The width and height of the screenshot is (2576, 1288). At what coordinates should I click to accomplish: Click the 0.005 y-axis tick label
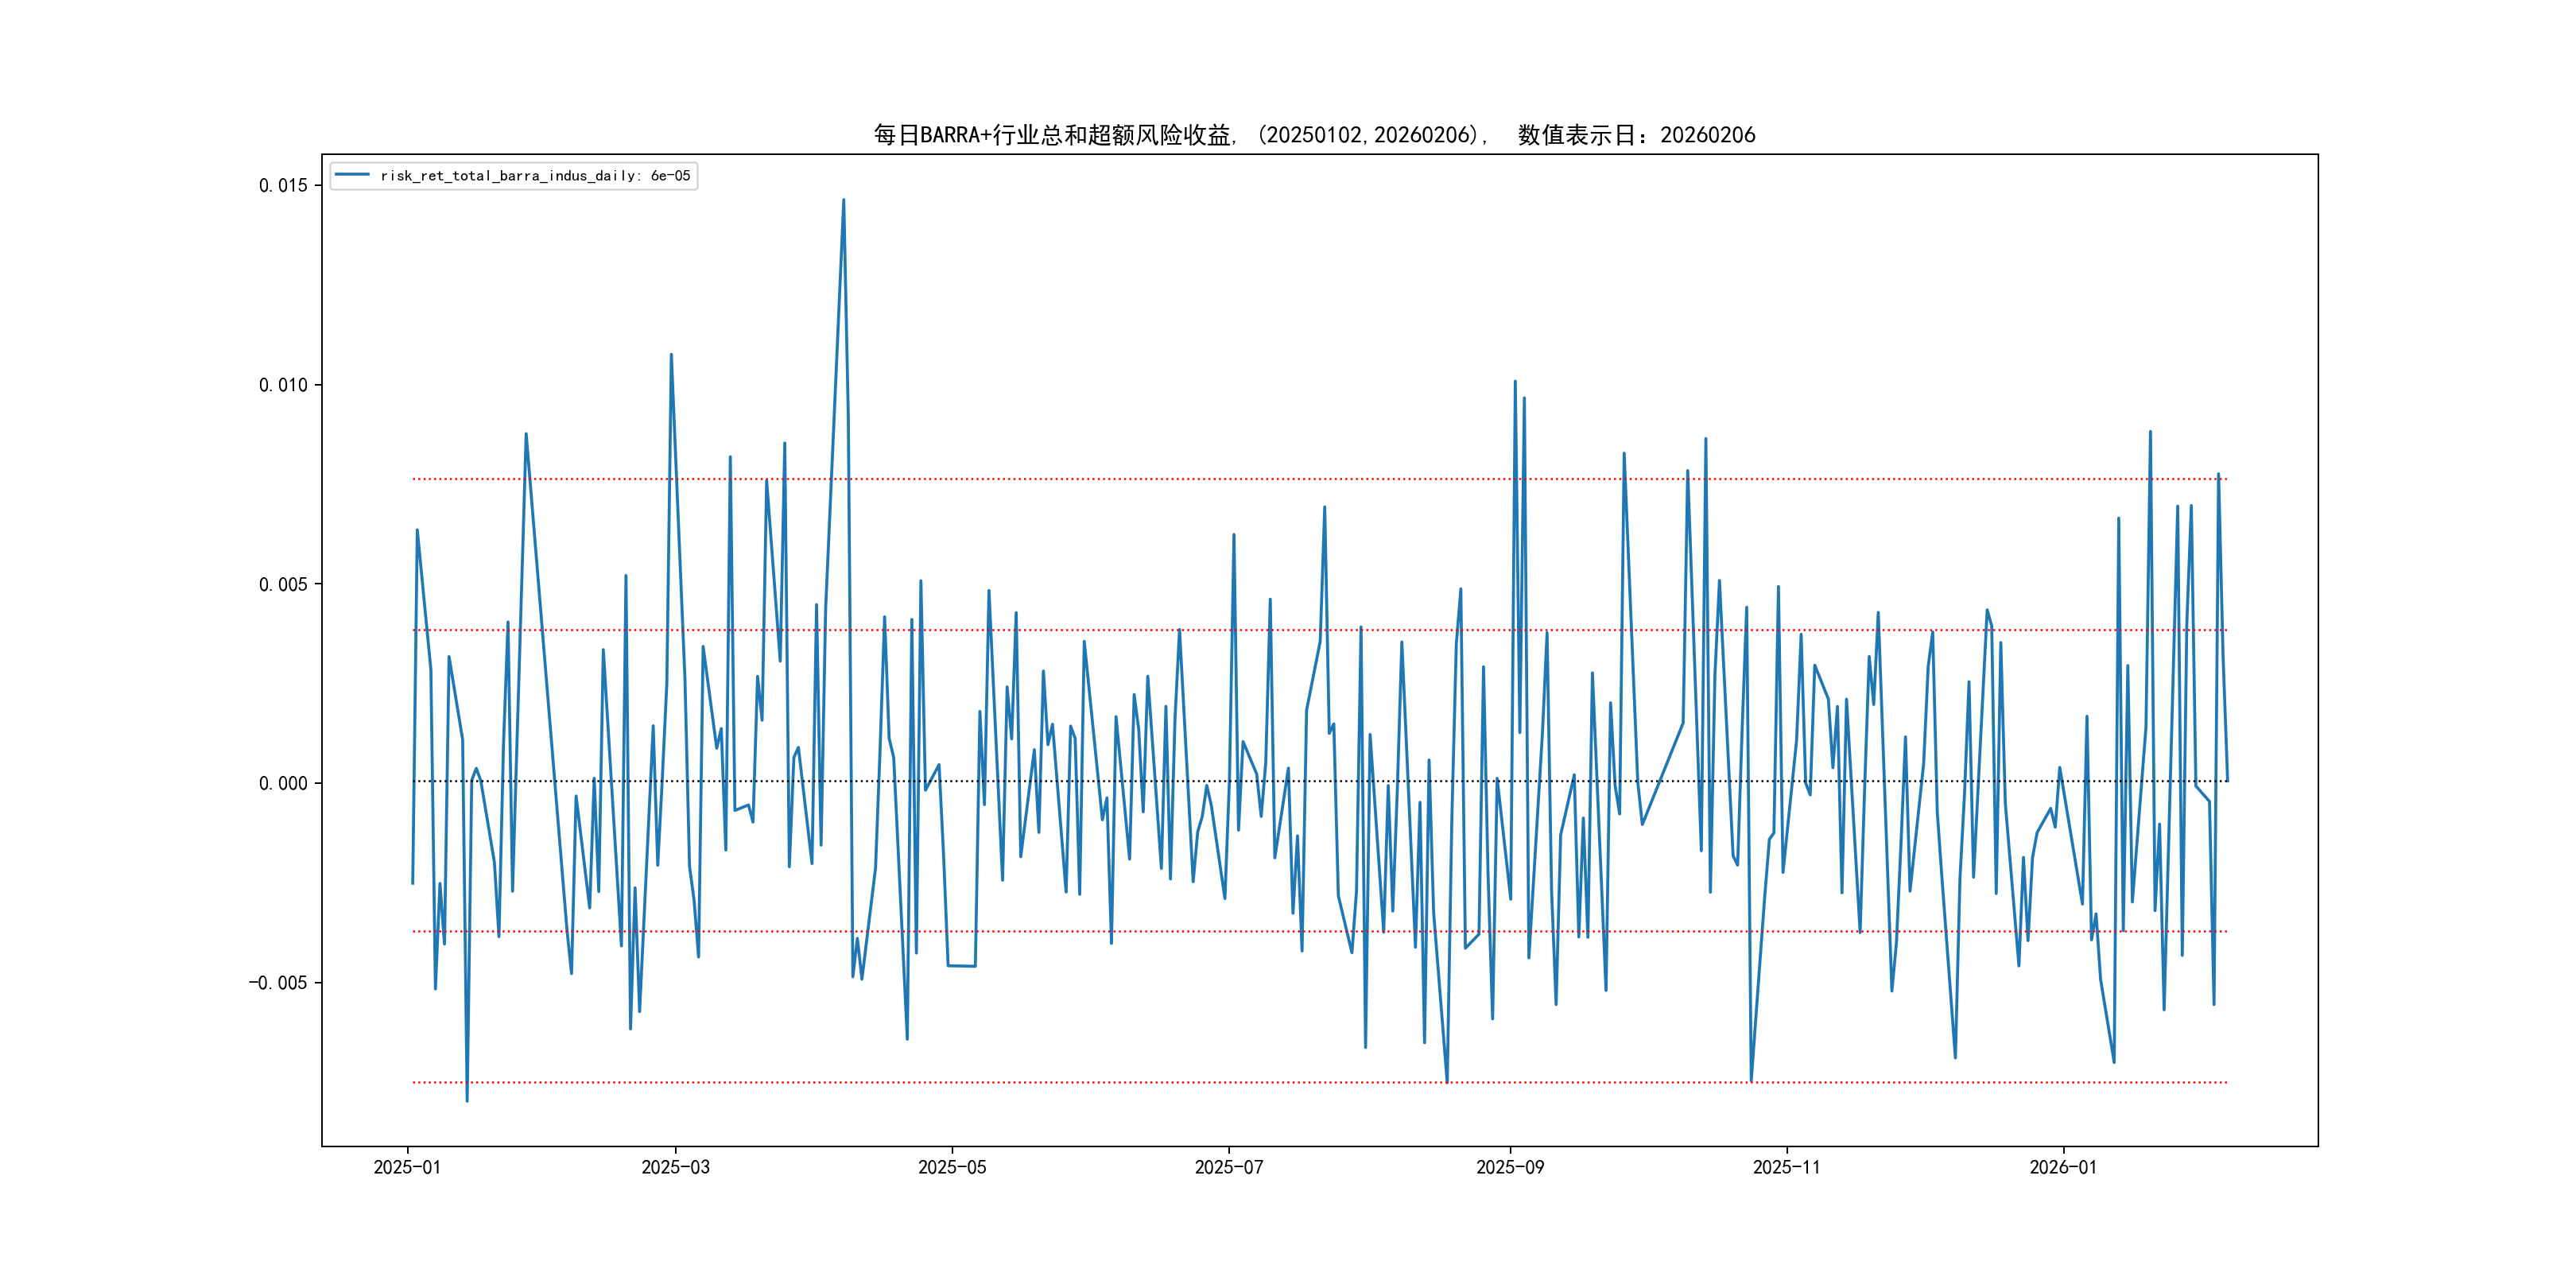point(283,584)
